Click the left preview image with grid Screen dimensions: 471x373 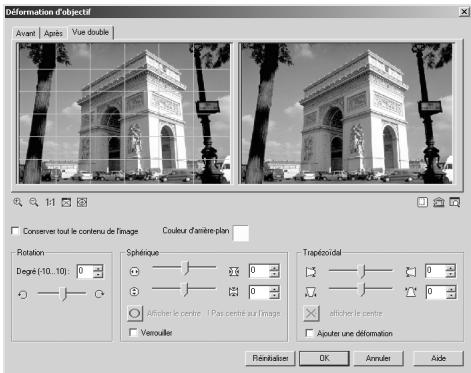click(124, 113)
